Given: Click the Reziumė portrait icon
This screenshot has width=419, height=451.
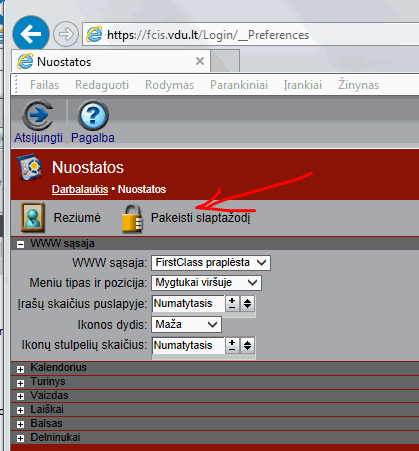Looking at the screenshot, I should [x=33, y=217].
